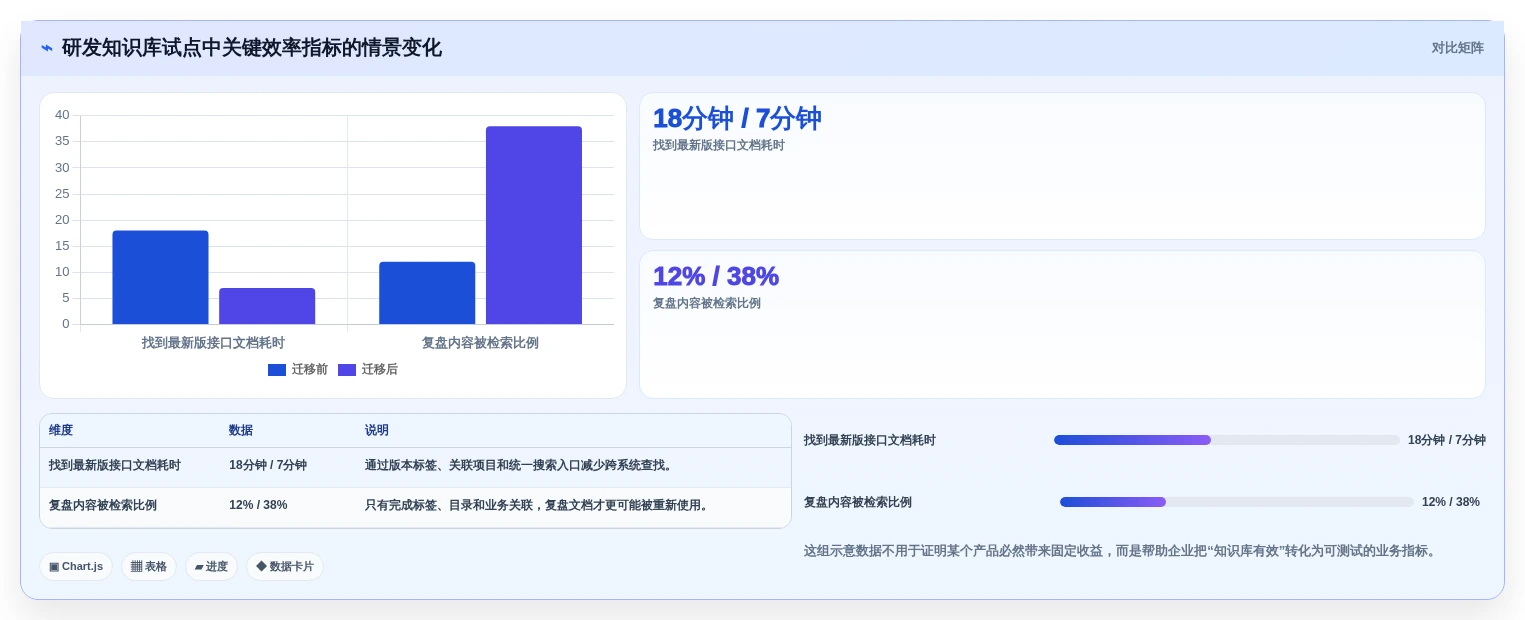Click explanation starting 通过版本标签
The width and height of the screenshot is (1525, 620).
pyautogui.click(x=521, y=466)
